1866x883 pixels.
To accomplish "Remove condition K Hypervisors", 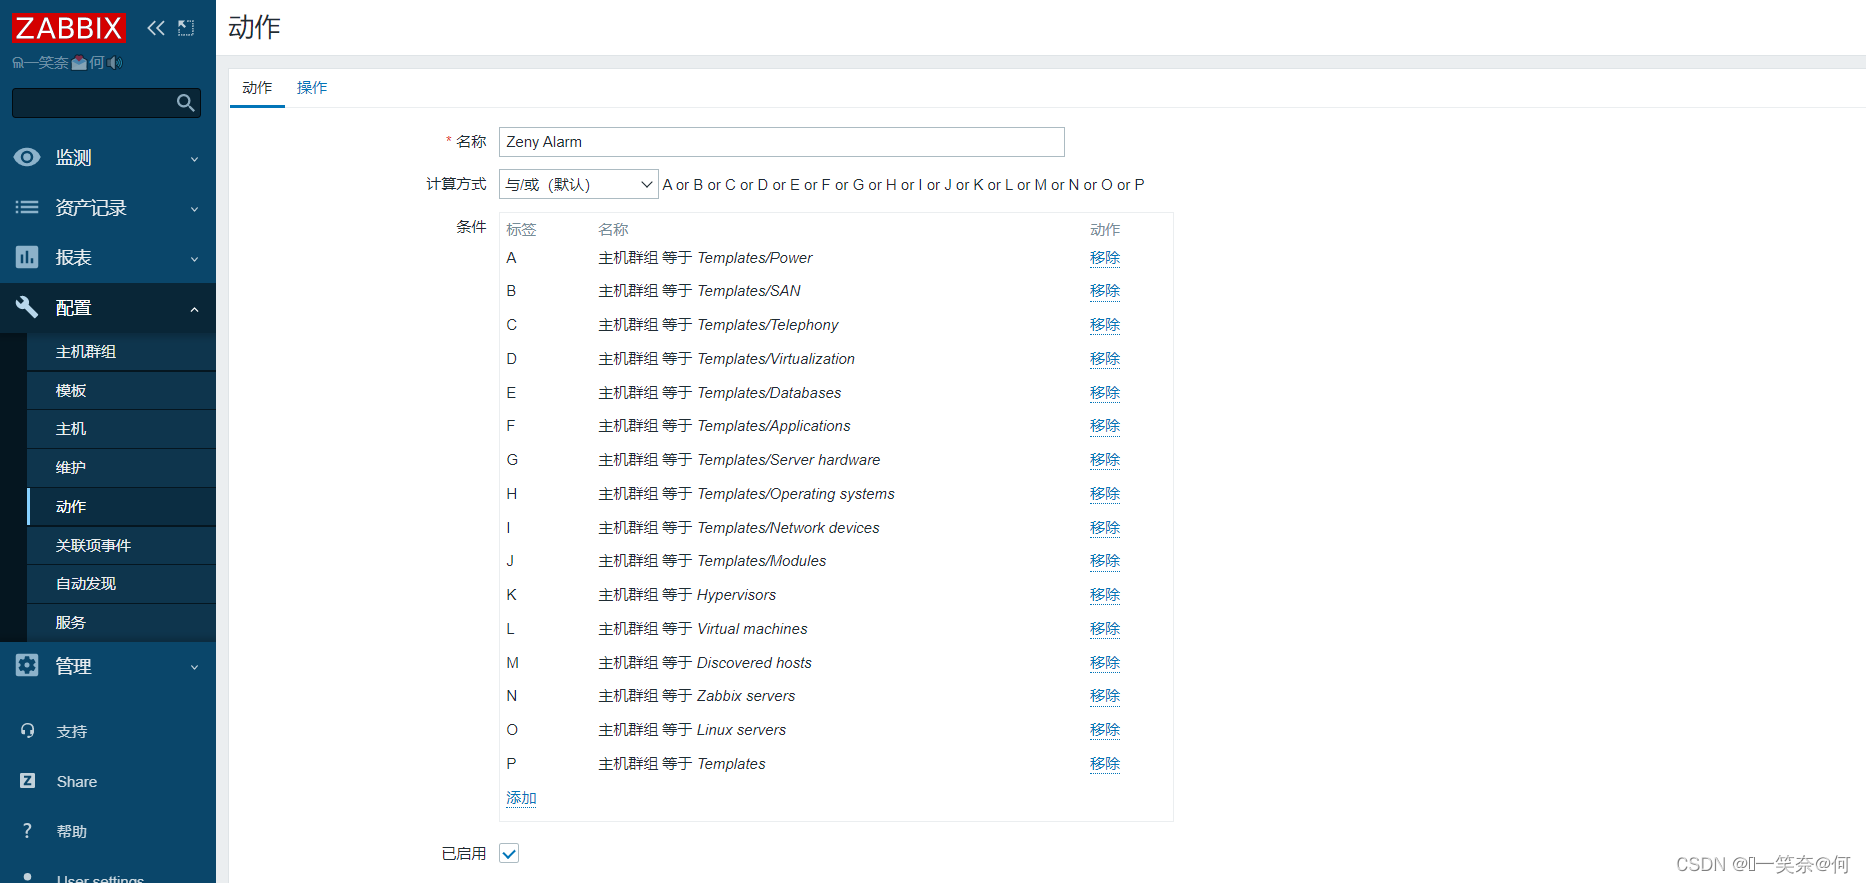I will [x=1104, y=595].
